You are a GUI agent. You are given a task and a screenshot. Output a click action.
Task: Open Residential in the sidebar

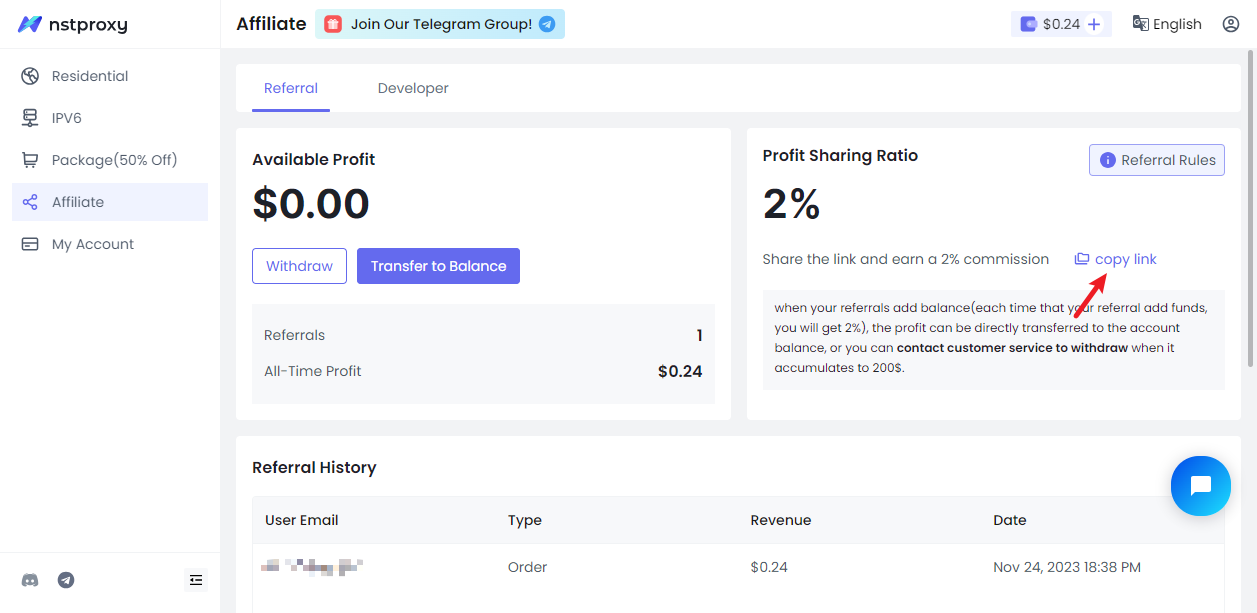(90, 76)
